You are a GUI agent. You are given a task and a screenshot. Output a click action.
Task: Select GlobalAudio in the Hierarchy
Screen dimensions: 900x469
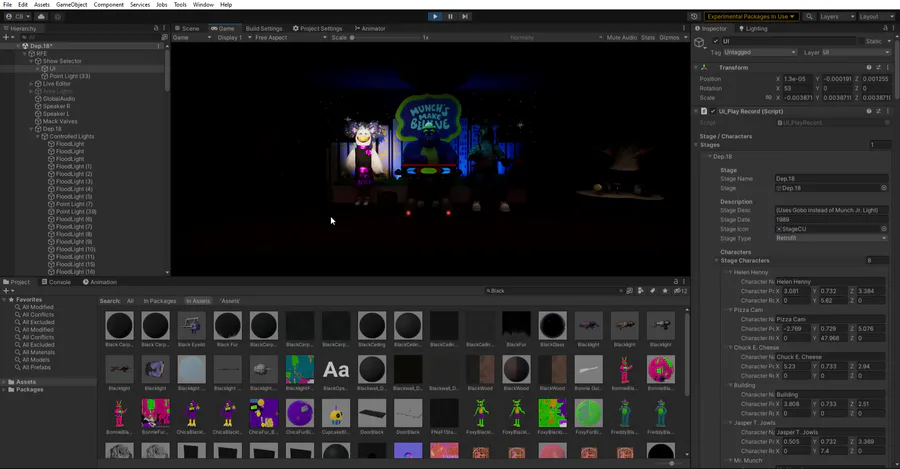coord(59,99)
